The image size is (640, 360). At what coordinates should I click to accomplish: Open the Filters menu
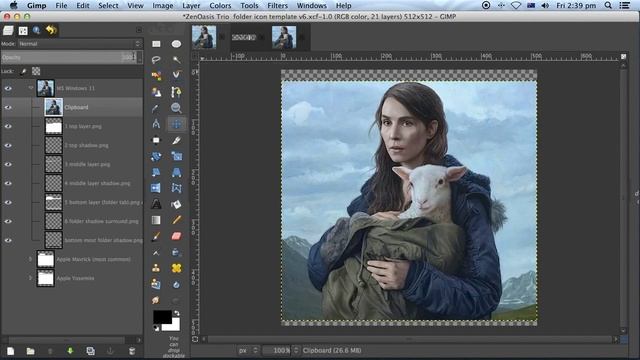277,6
